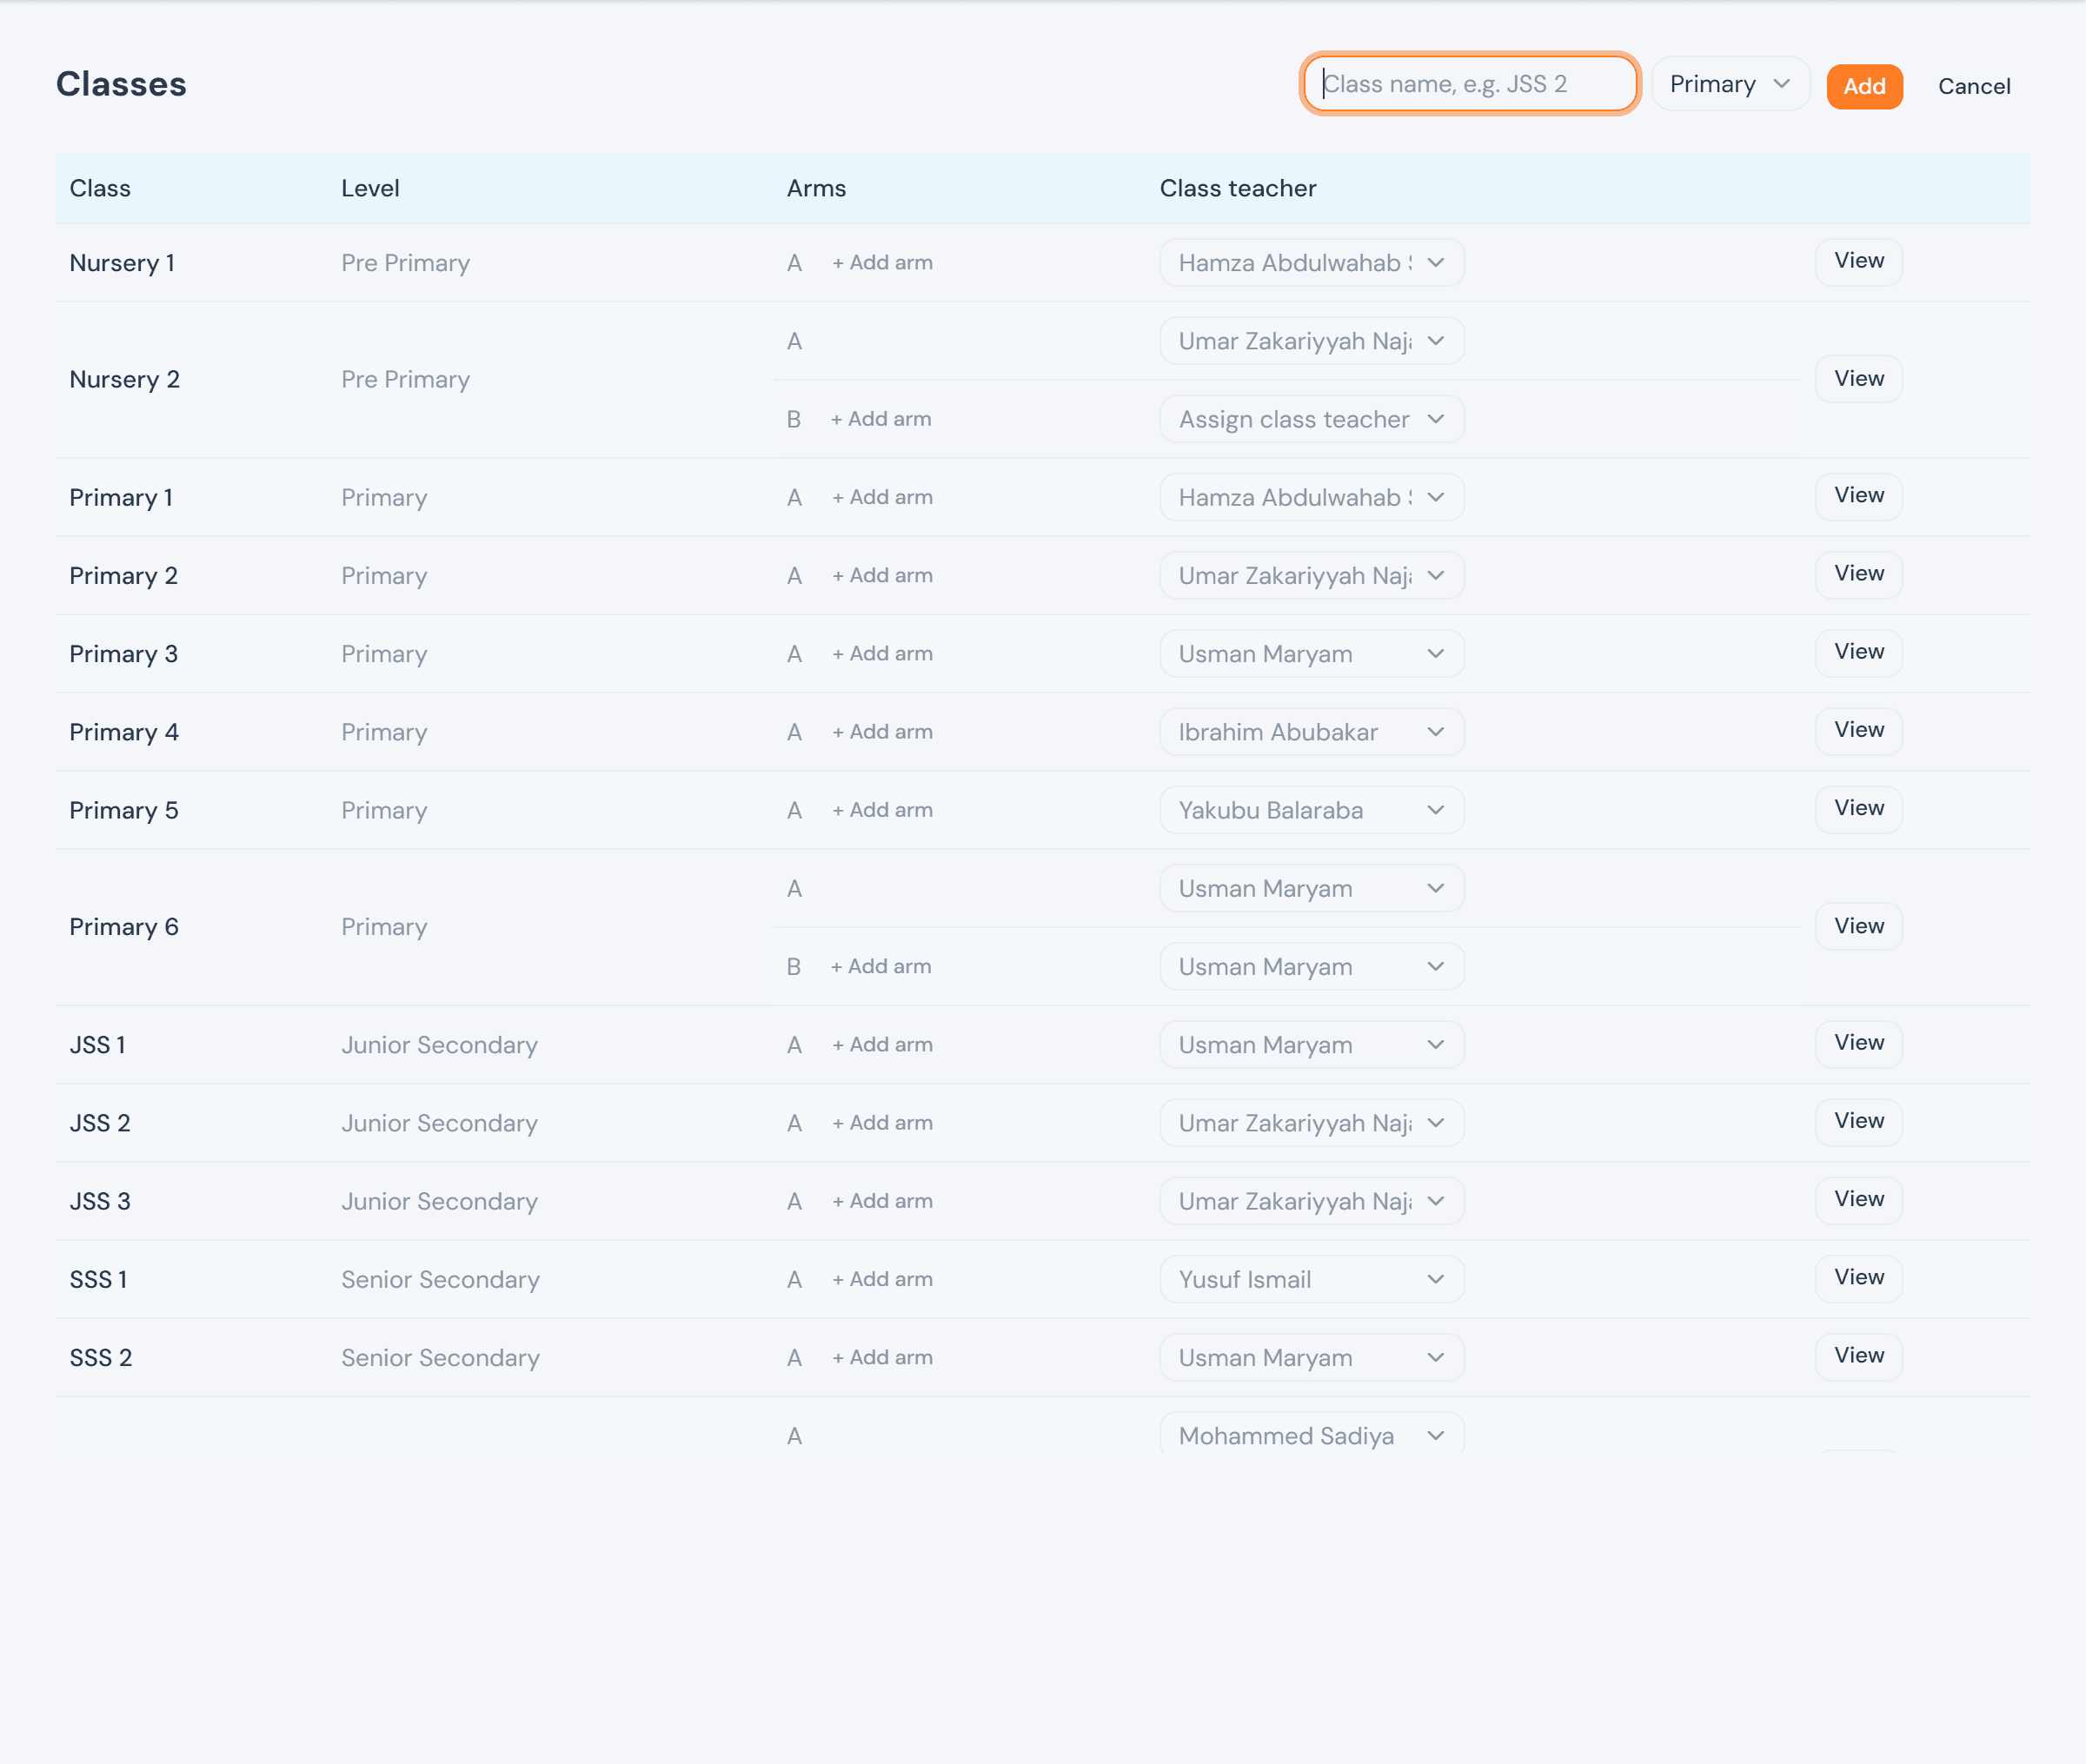The width and height of the screenshot is (2086, 1764).
Task: Open Primary 6 arm B teacher dropdown
Action: [1311, 966]
